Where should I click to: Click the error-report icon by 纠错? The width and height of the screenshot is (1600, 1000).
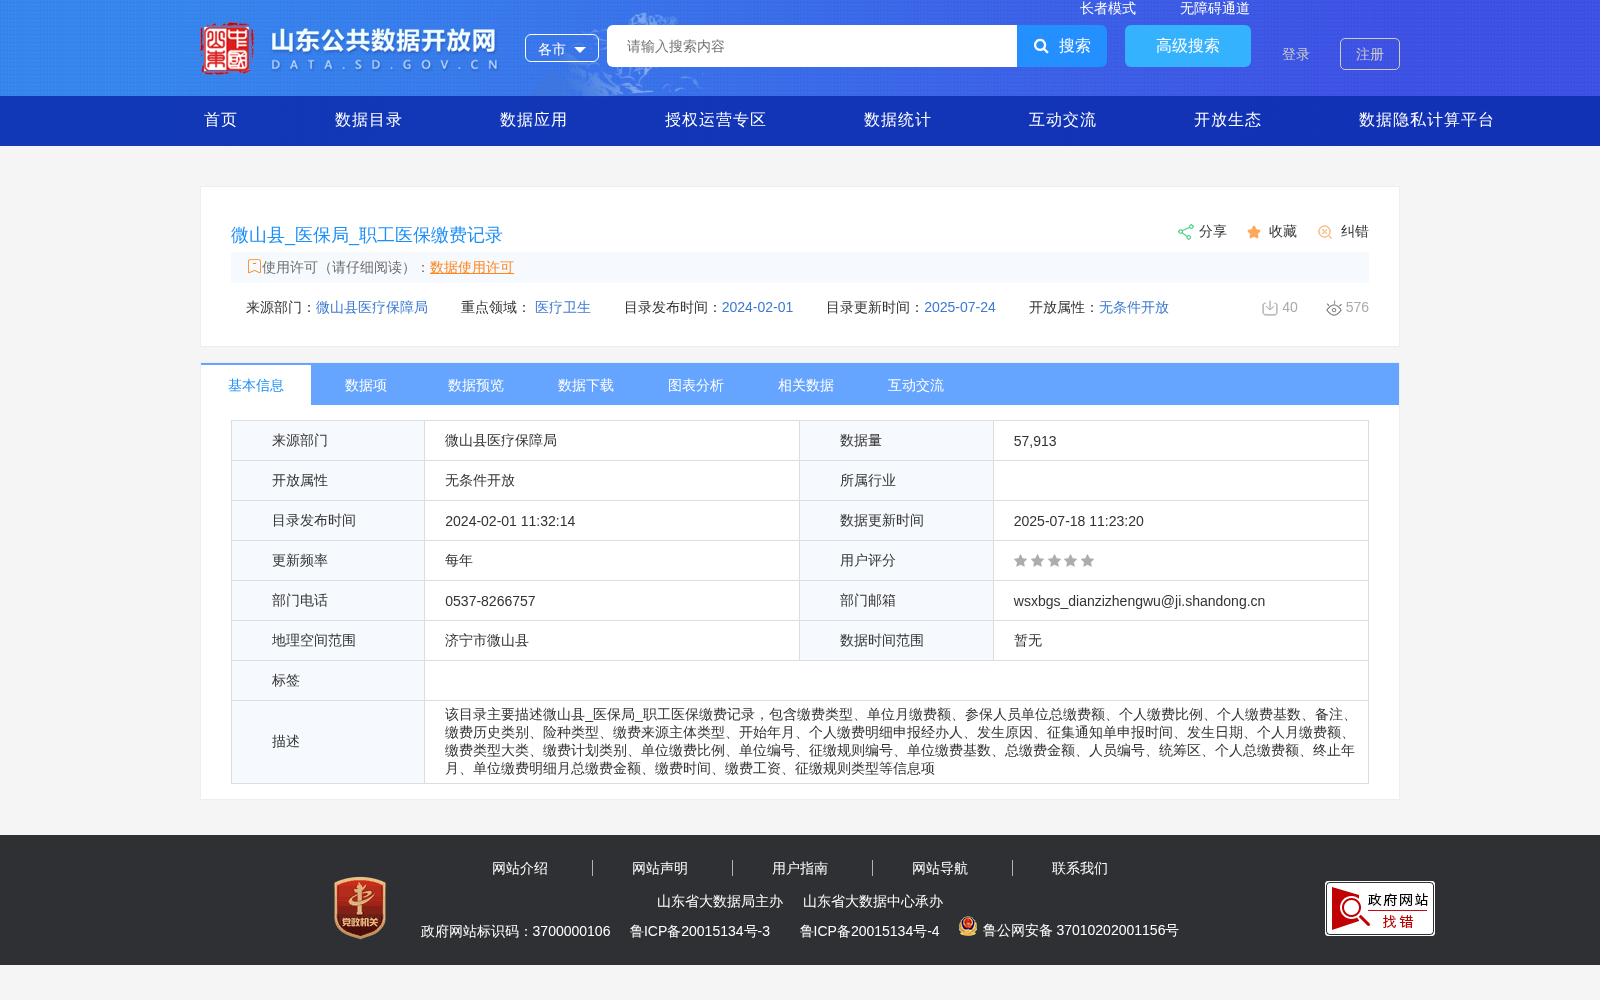click(1325, 232)
